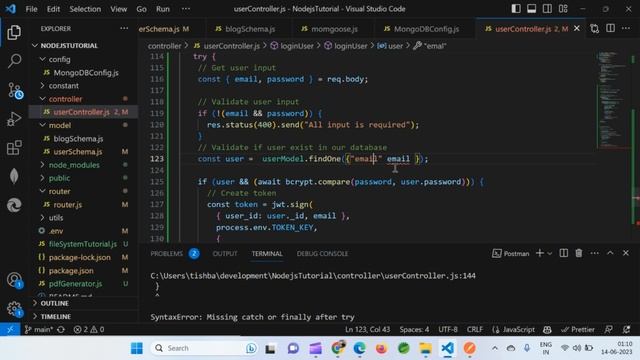
Task: Open the Explorer view in activity bar
Action: pyautogui.click(x=14, y=32)
